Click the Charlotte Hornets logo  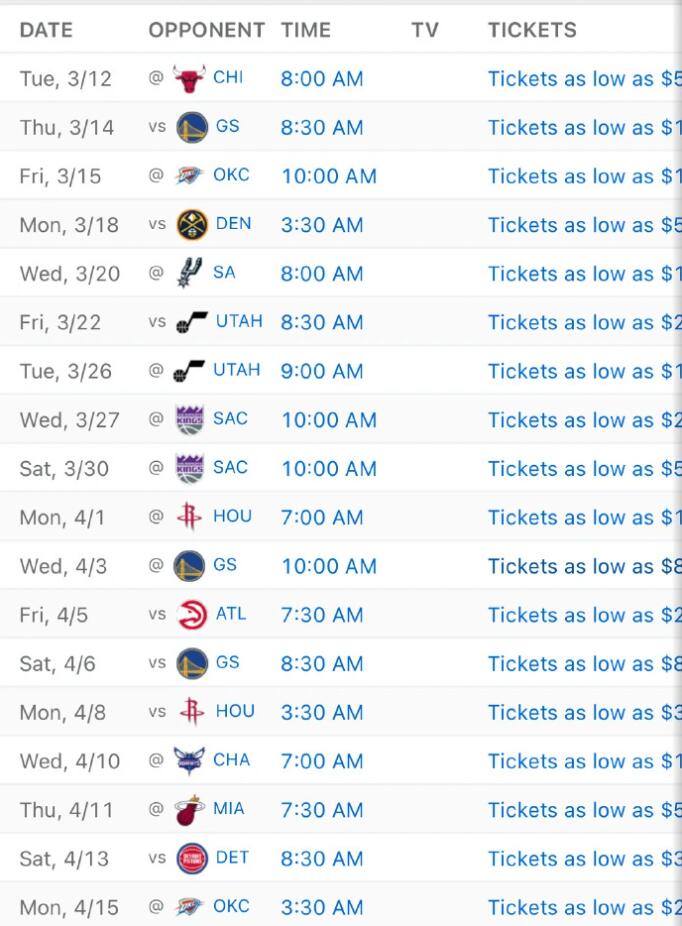pos(189,761)
